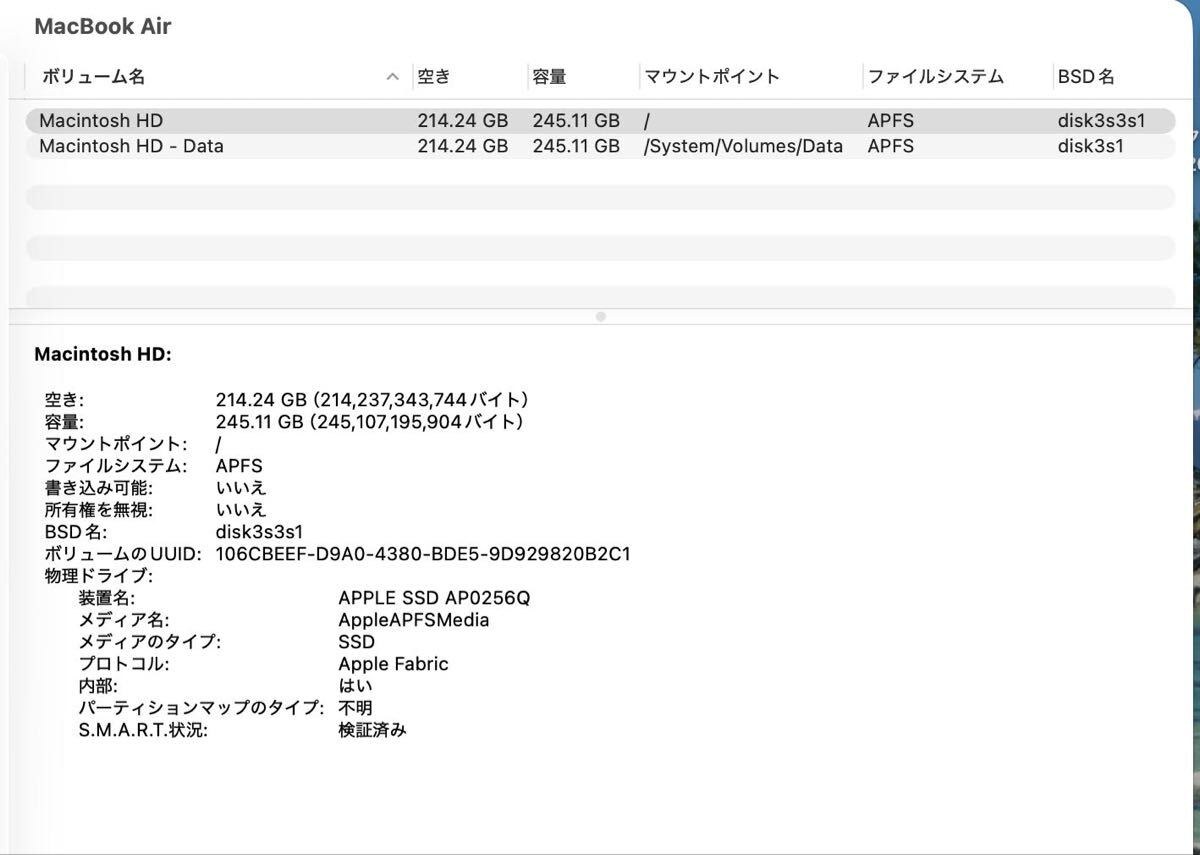Click free space value 214,237,343,744 バイト

point(372,400)
